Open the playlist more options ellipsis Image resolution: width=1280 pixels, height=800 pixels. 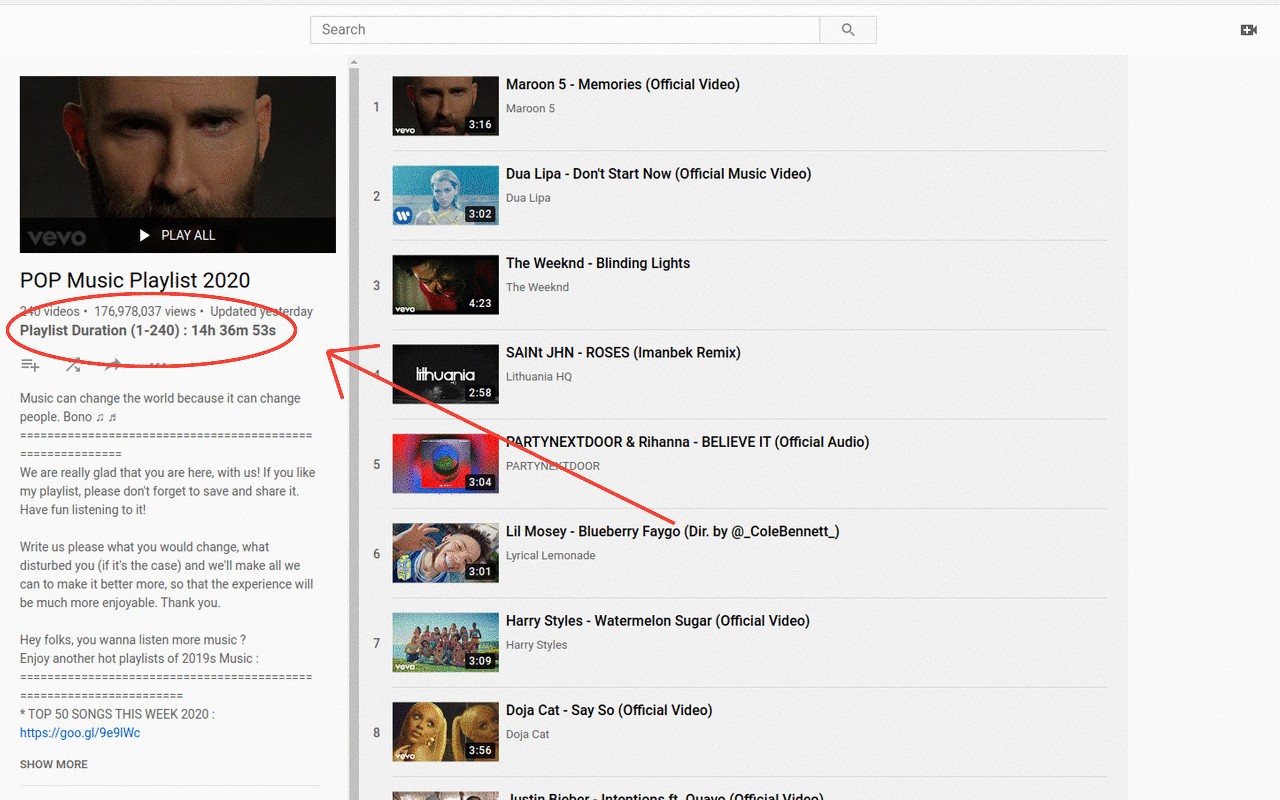(158, 366)
